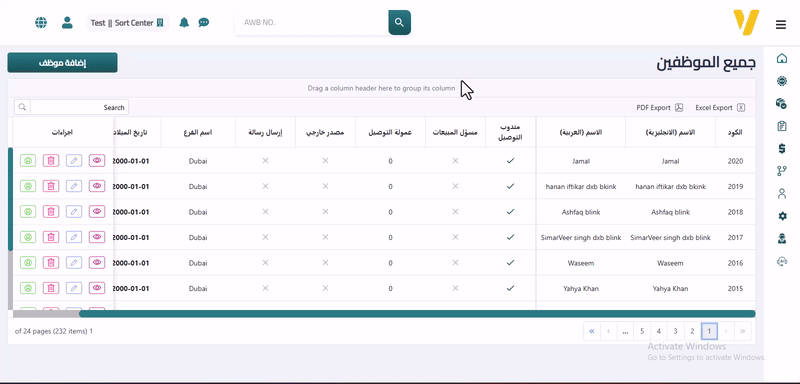Viewport: 800px width, 384px height.
Task: Open the globe language selector
Action: (x=41, y=22)
